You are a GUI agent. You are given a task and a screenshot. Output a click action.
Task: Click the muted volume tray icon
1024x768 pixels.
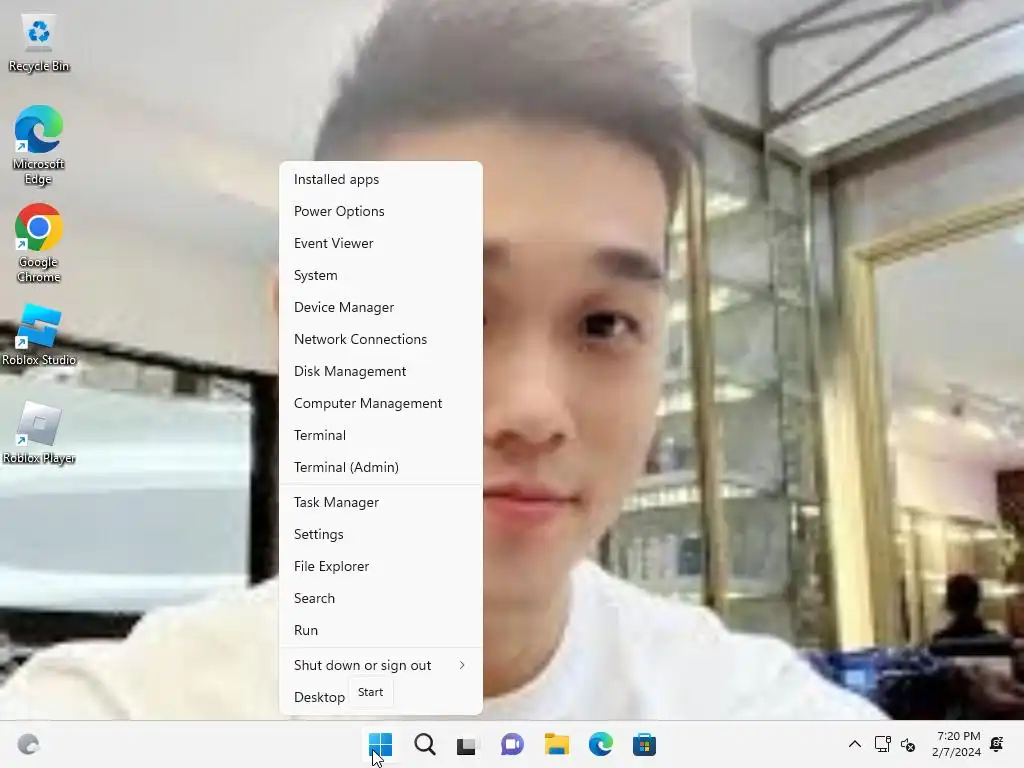tap(908, 744)
